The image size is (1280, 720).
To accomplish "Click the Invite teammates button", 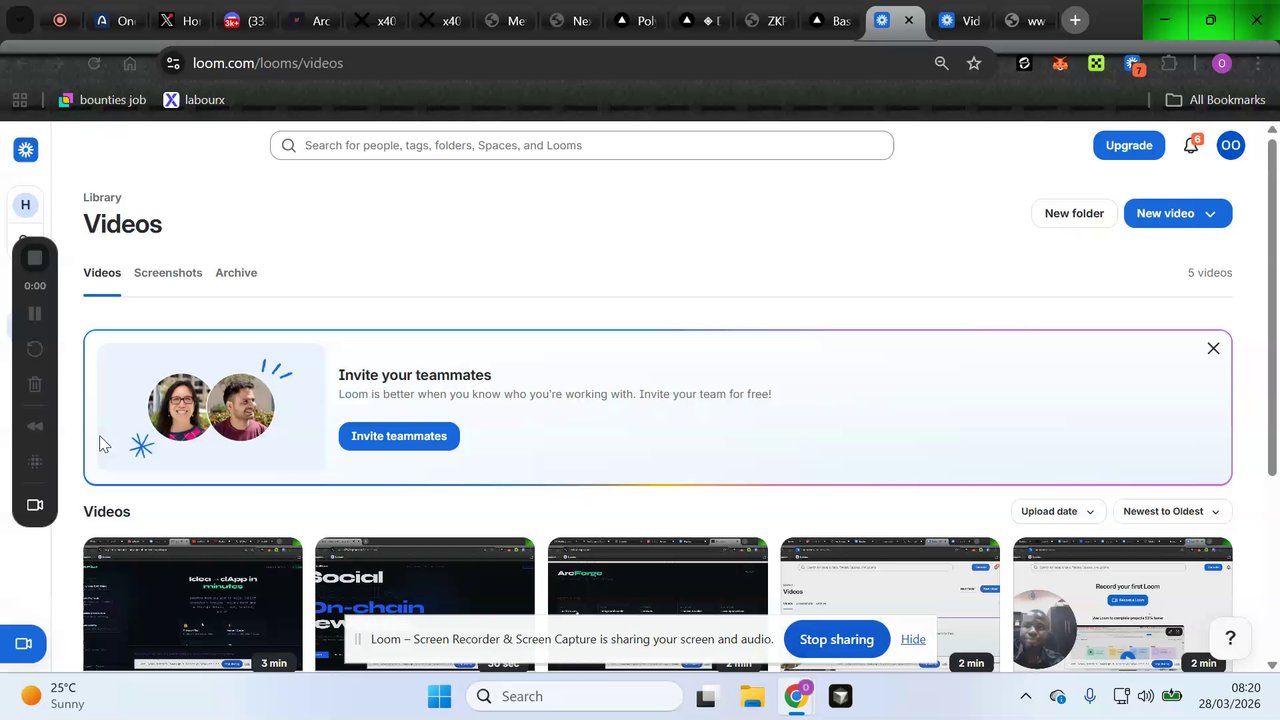I will (399, 436).
